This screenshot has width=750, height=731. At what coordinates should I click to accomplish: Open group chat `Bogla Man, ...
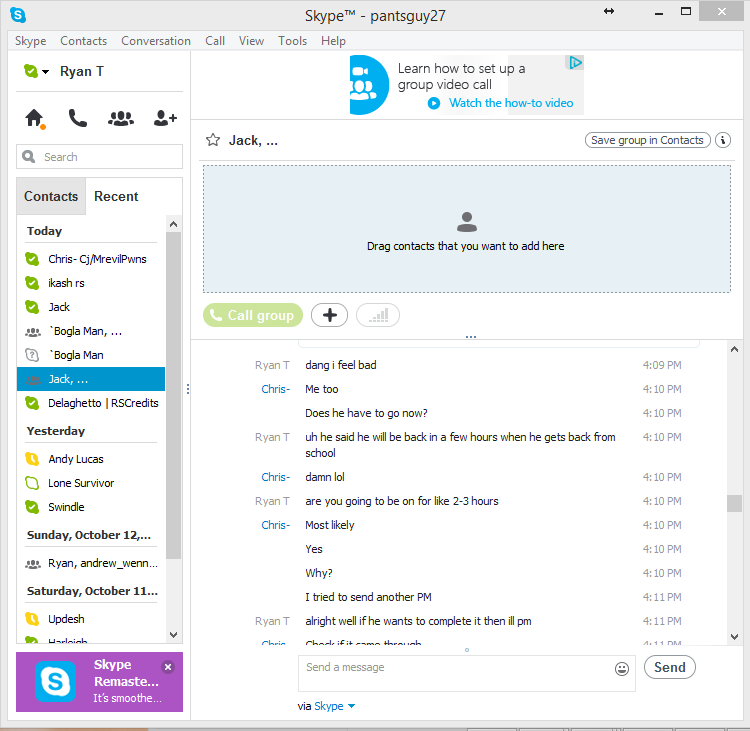pos(91,331)
